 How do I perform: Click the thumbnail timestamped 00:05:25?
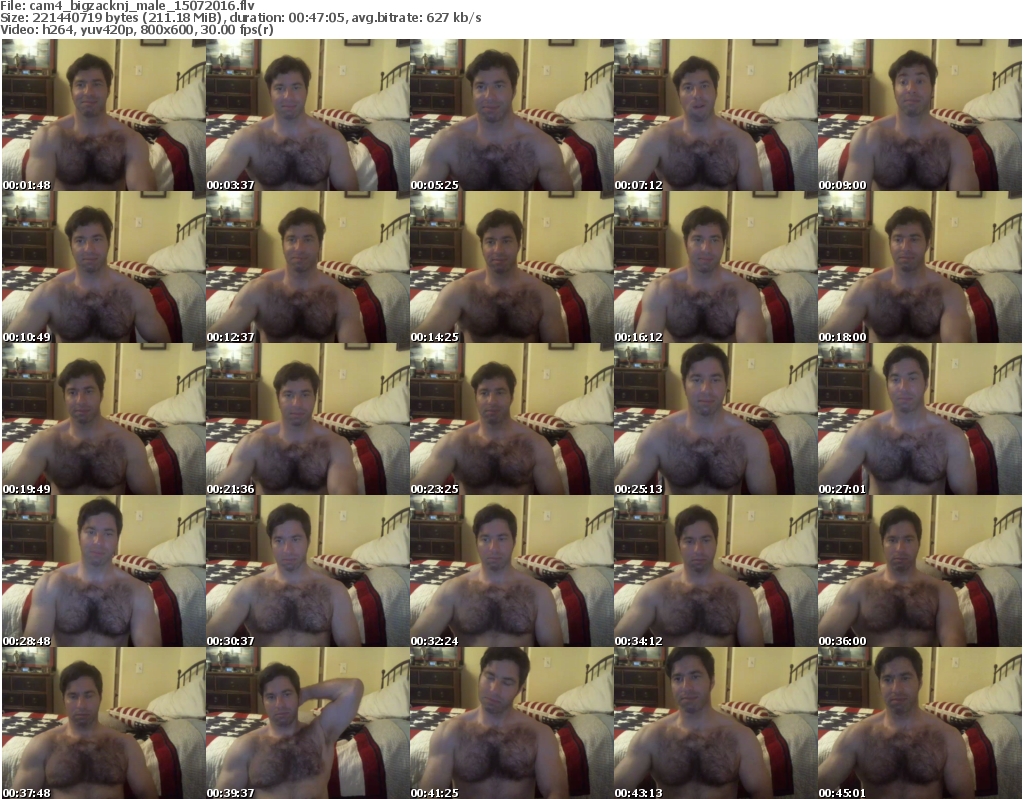[511, 115]
